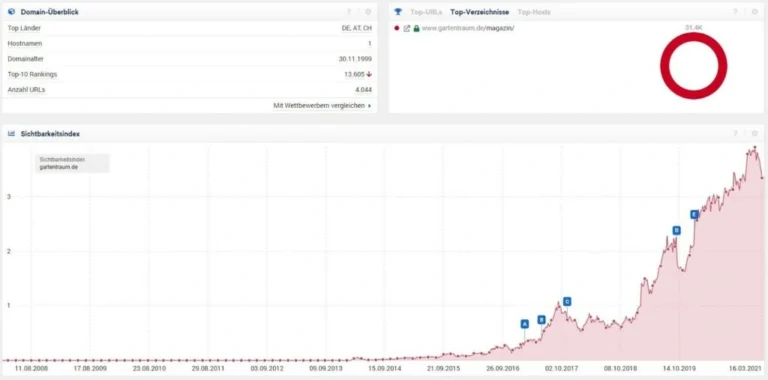Click the red down arrow beside Top-10 Rankings value
Viewport: 768px width, 380px height.
pos(369,74)
